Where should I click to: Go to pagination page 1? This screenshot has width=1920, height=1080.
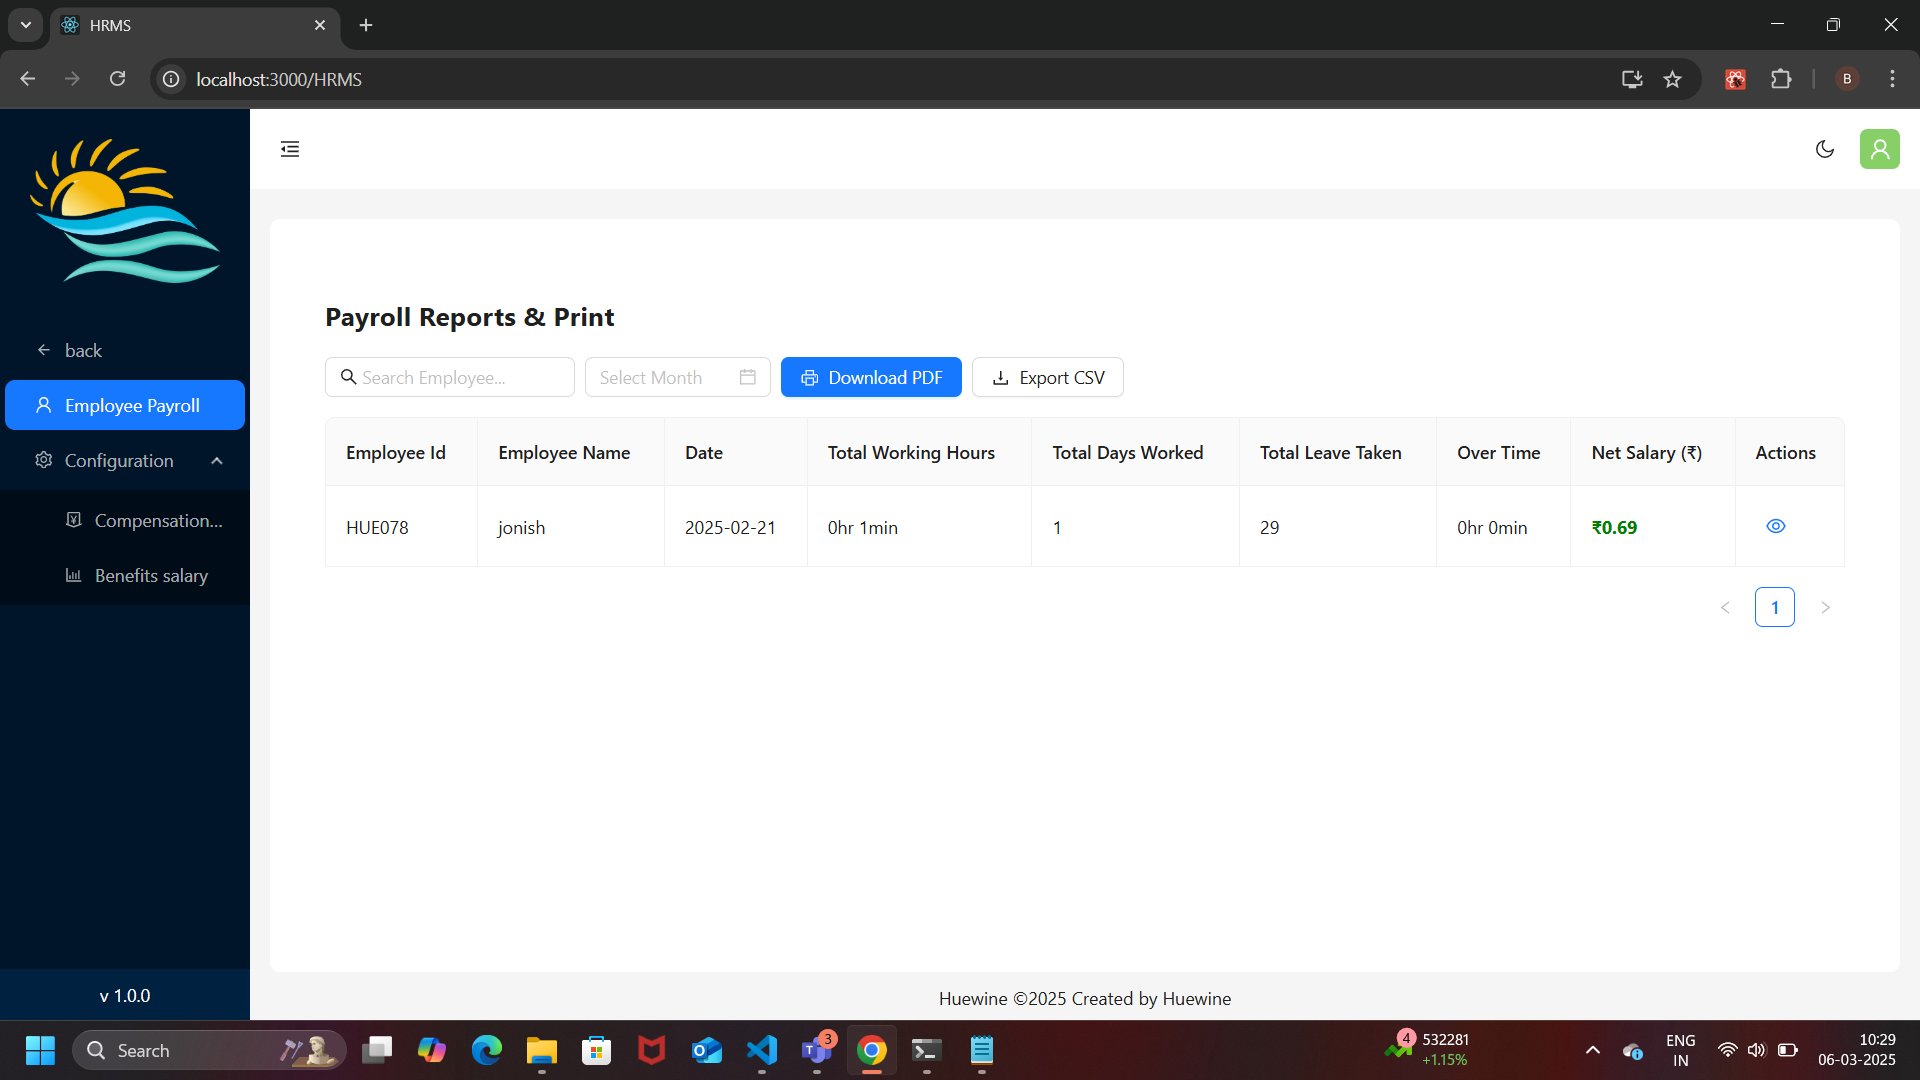(x=1775, y=607)
